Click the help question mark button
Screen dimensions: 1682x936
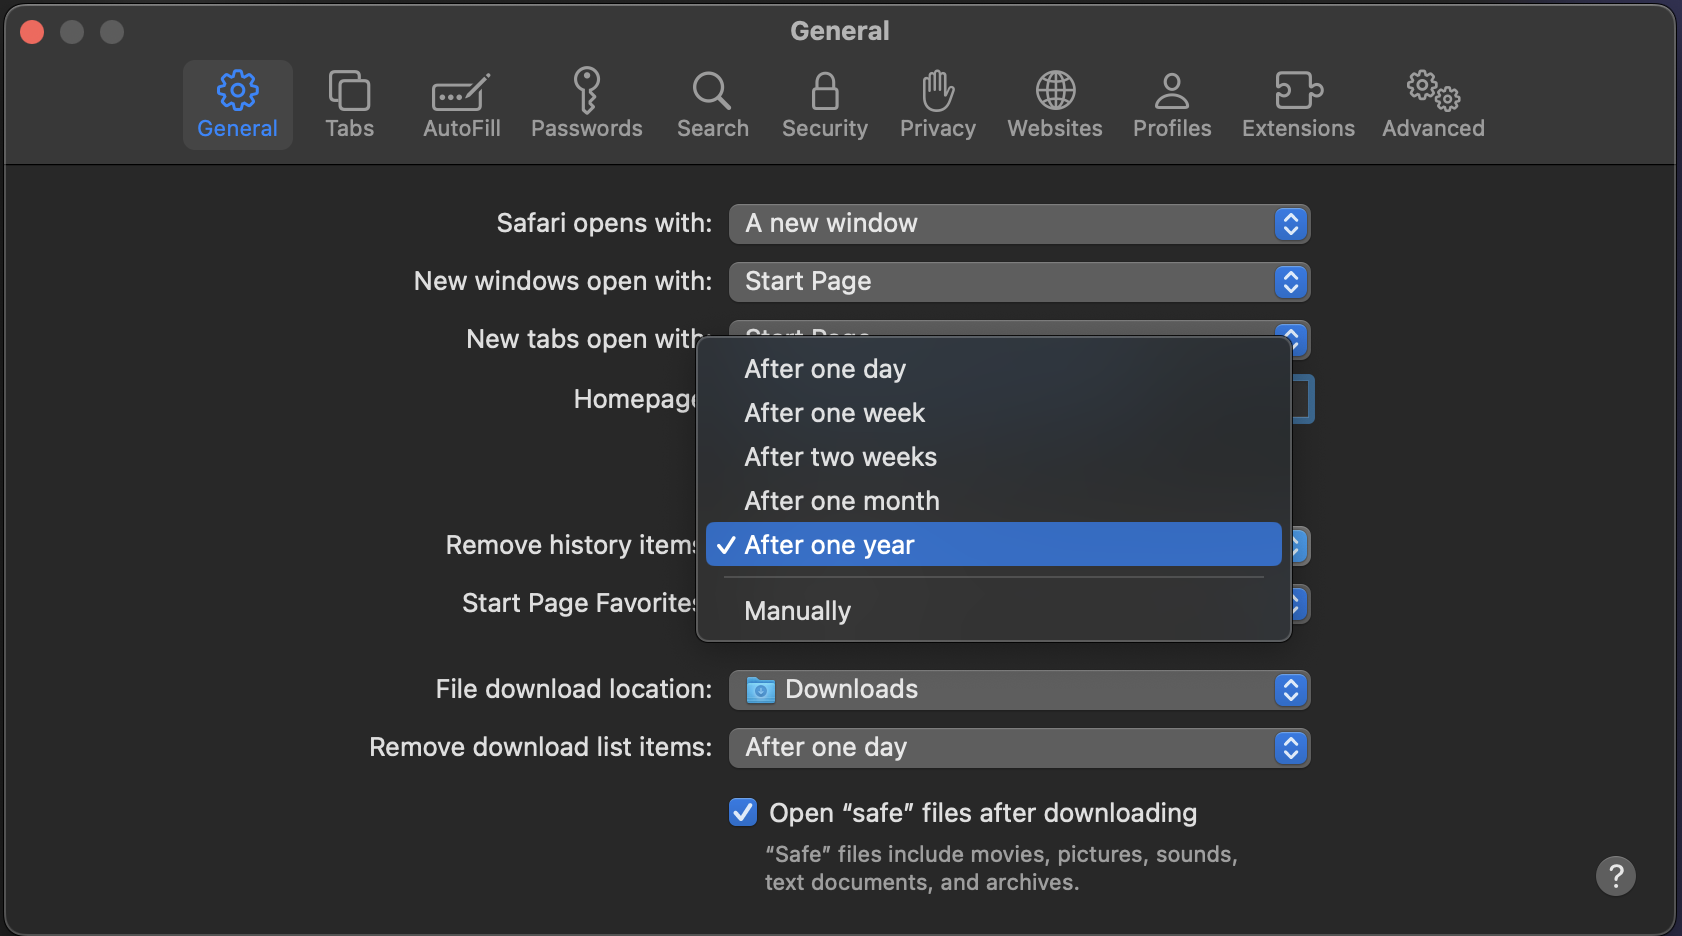tap(1615, 876)
